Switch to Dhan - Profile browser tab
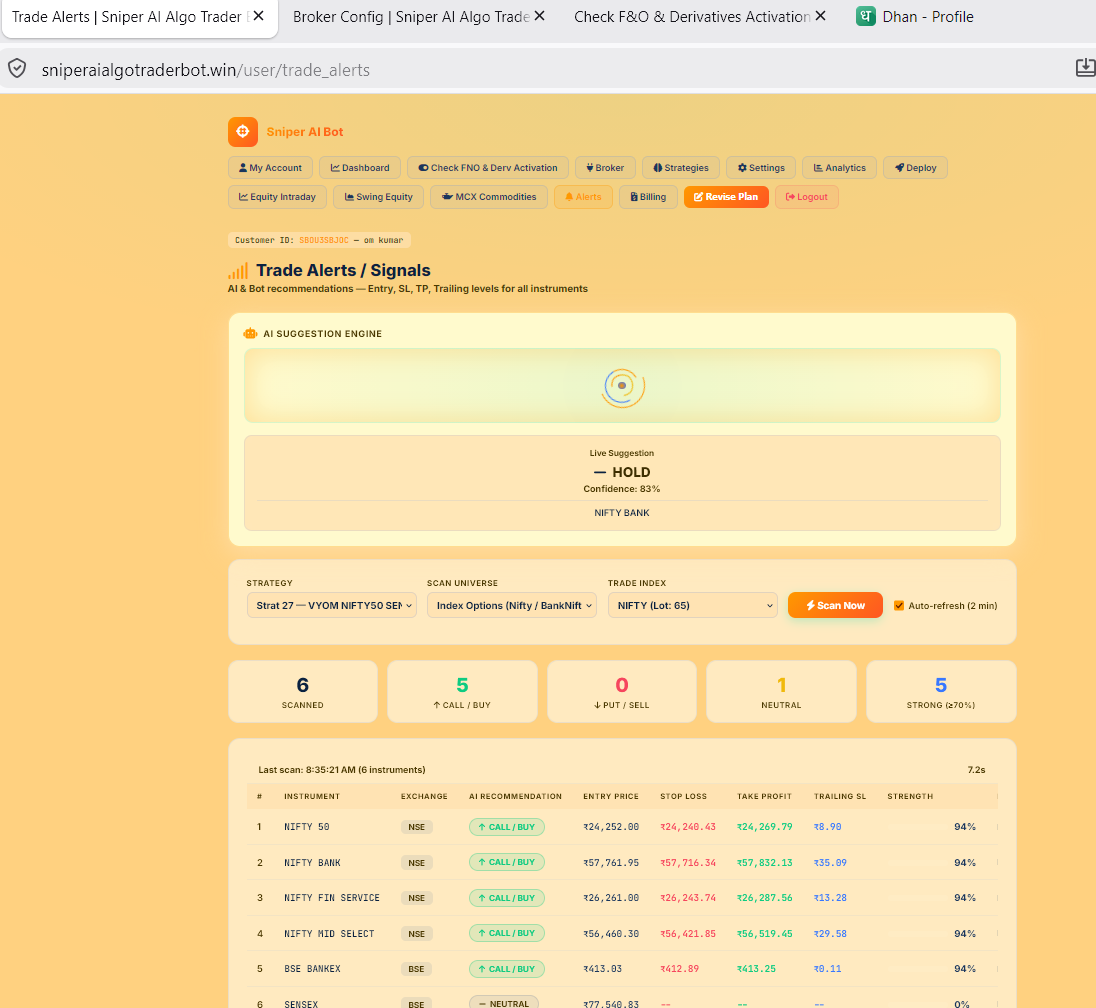The height and width of the screenshot is (1008, 1096). [928, 17]
